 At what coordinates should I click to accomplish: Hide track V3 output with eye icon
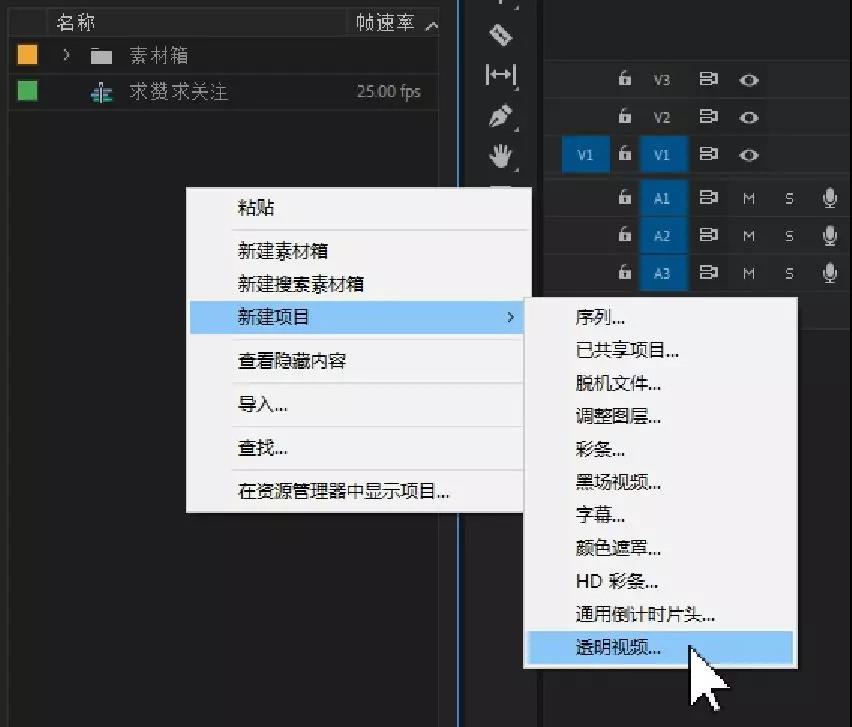click(748, 80)
